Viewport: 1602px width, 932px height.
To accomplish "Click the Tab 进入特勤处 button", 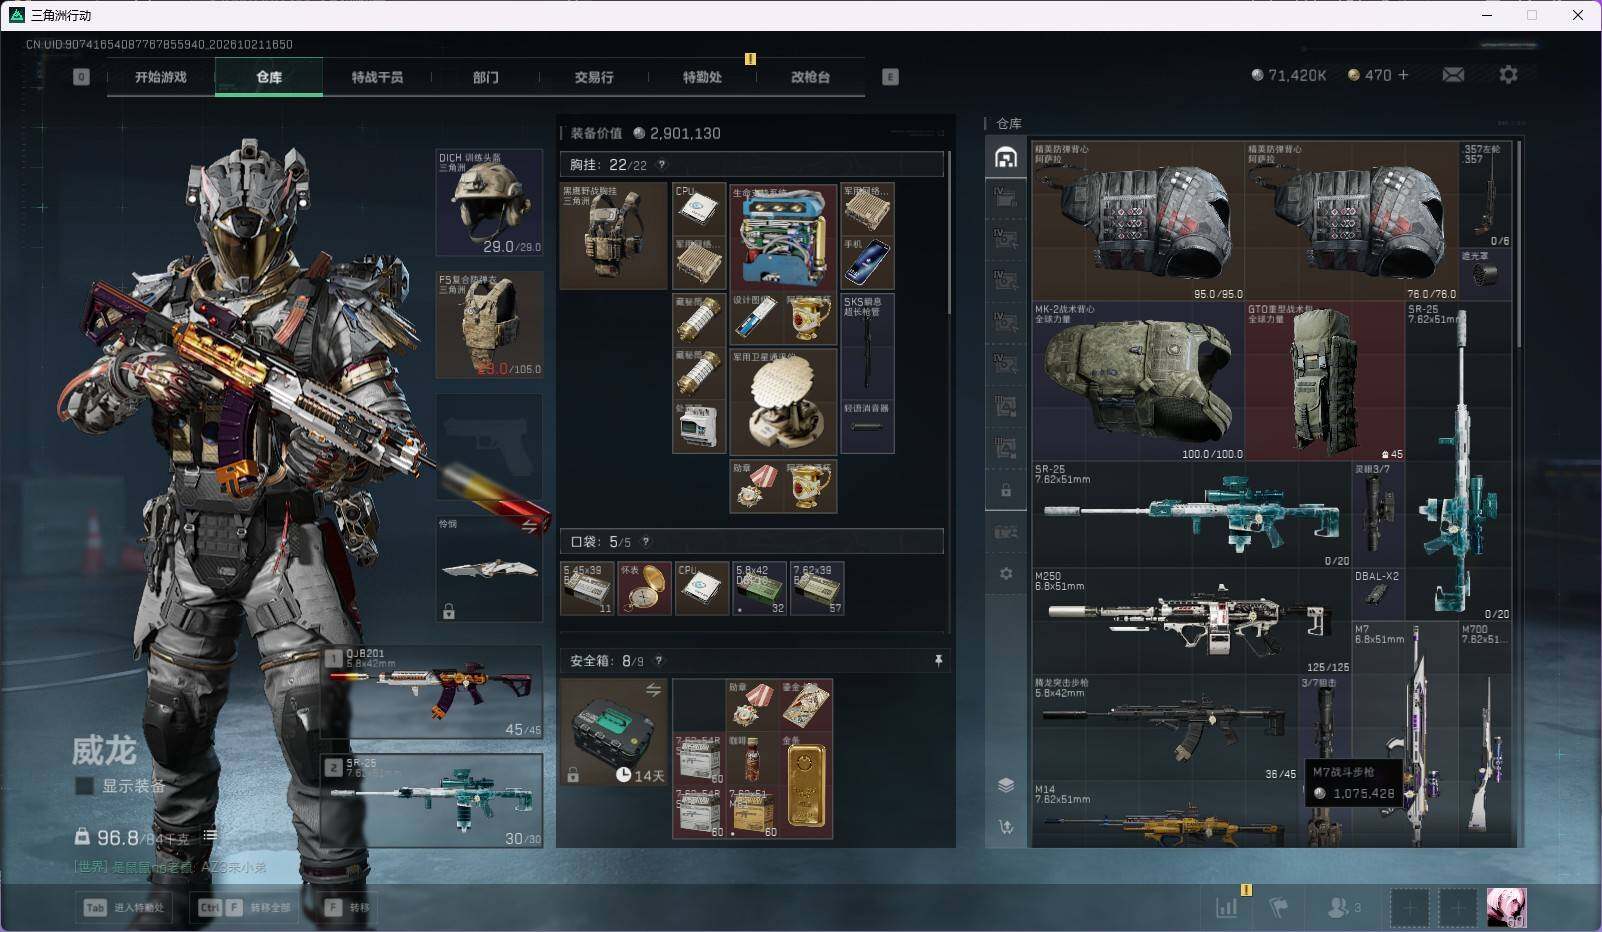I will (x=125, y=908).
